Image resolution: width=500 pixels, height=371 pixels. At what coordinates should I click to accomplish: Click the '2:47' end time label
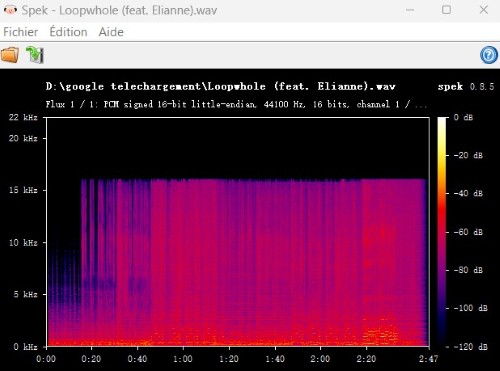point(429,359)
